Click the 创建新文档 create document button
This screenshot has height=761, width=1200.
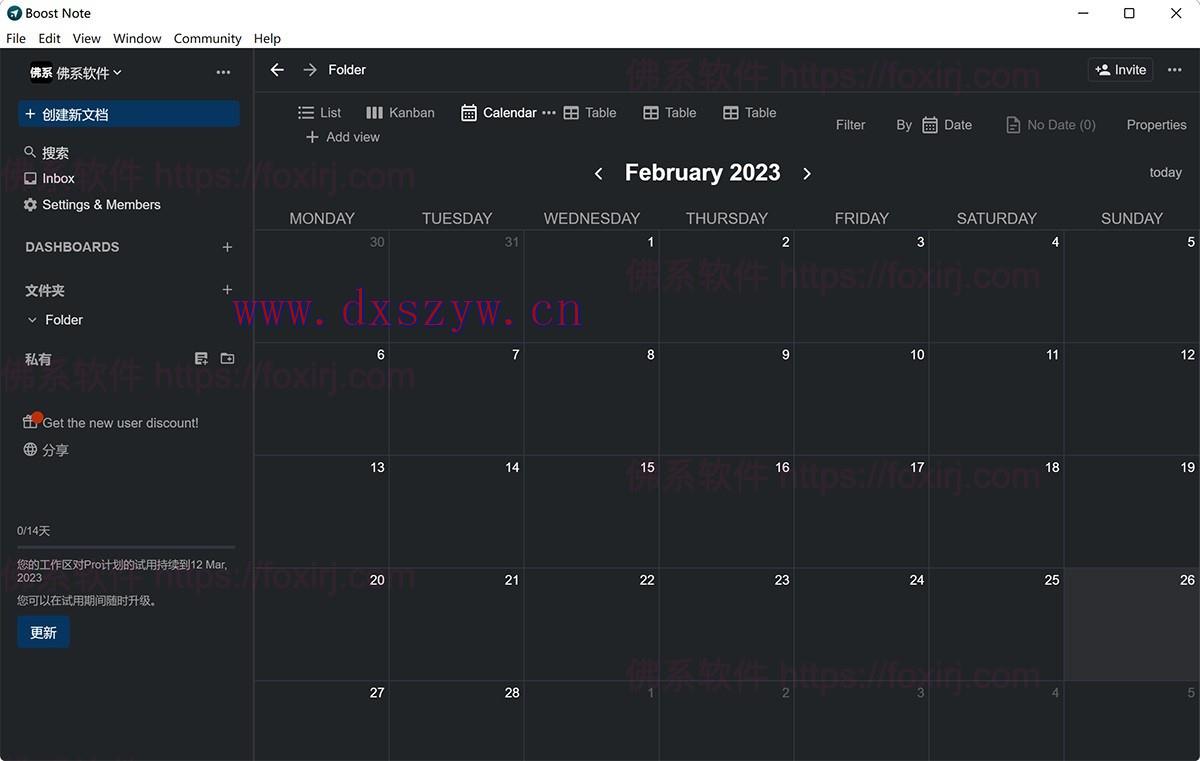coord(128,114)
